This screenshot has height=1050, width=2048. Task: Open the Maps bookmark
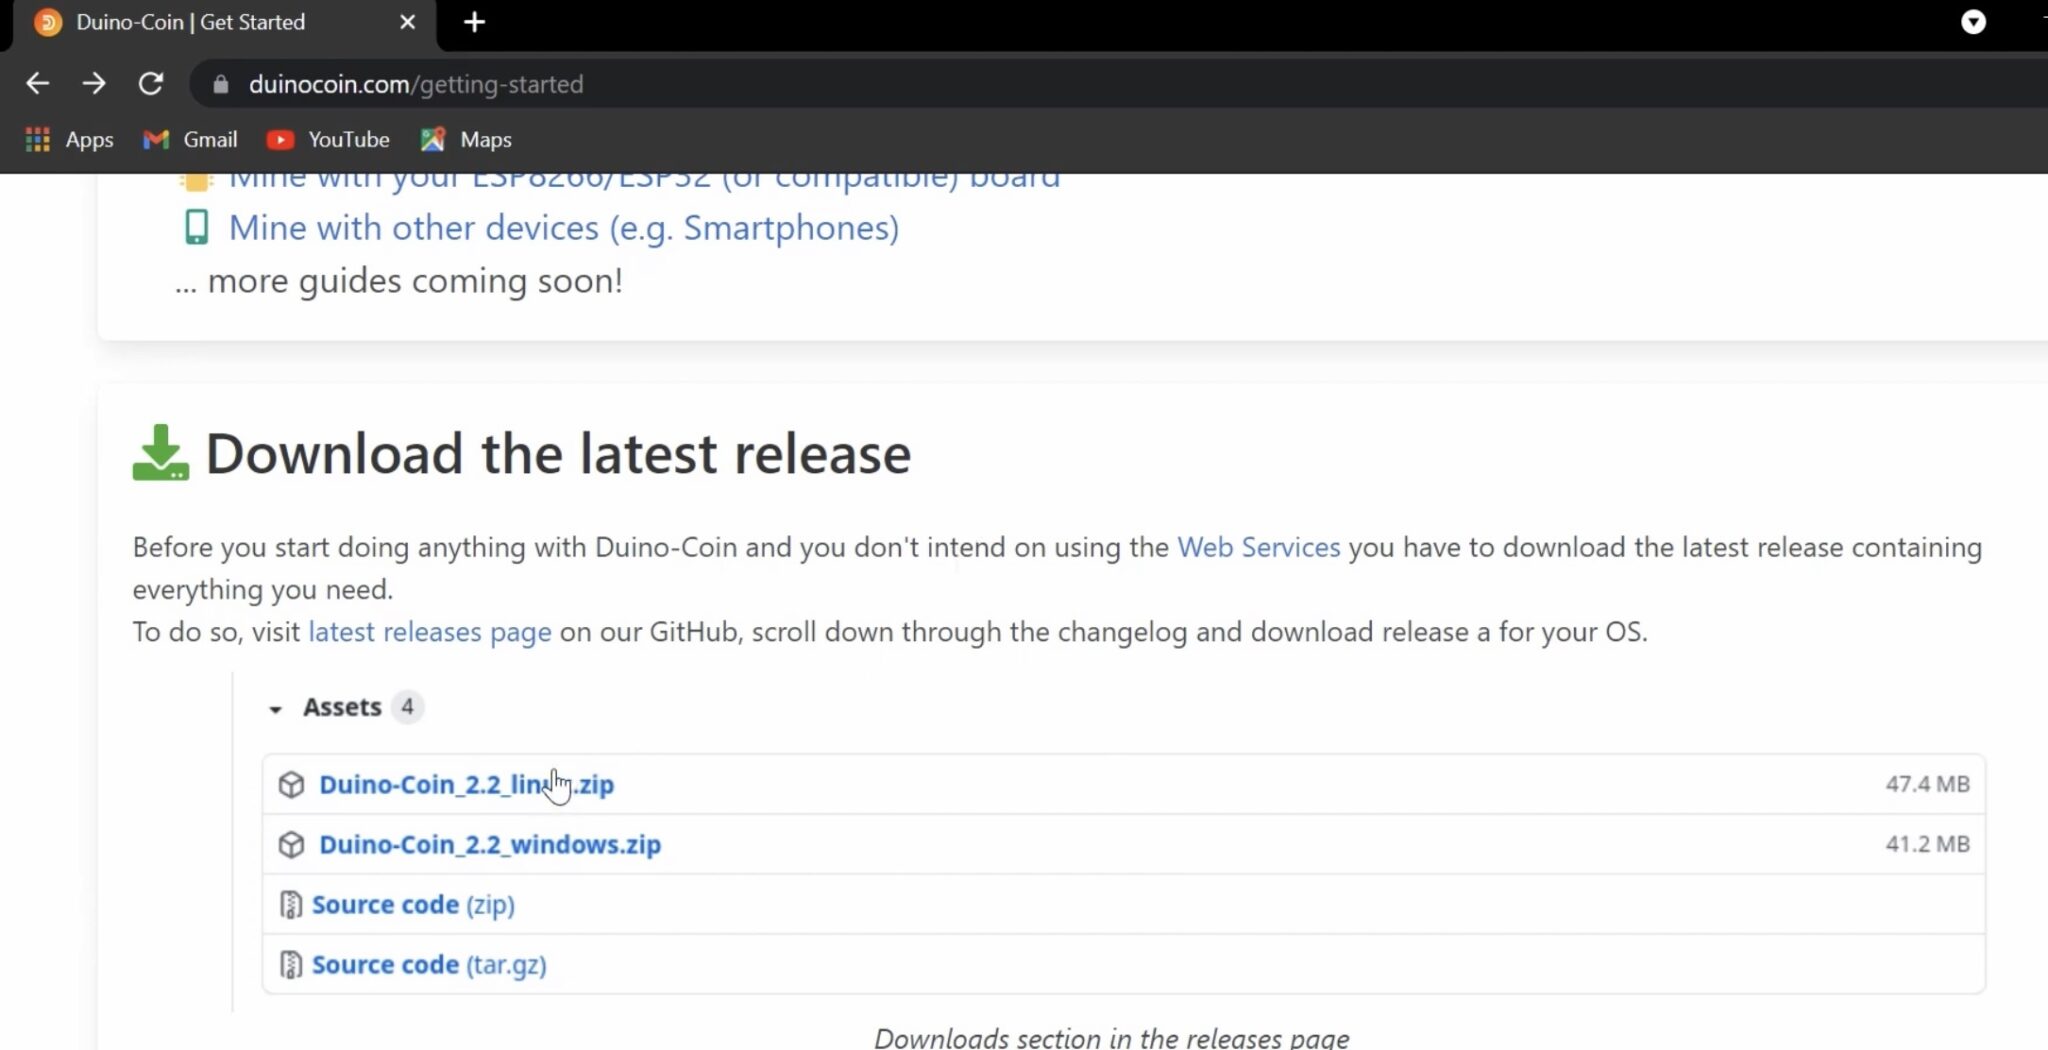point(467,140)
